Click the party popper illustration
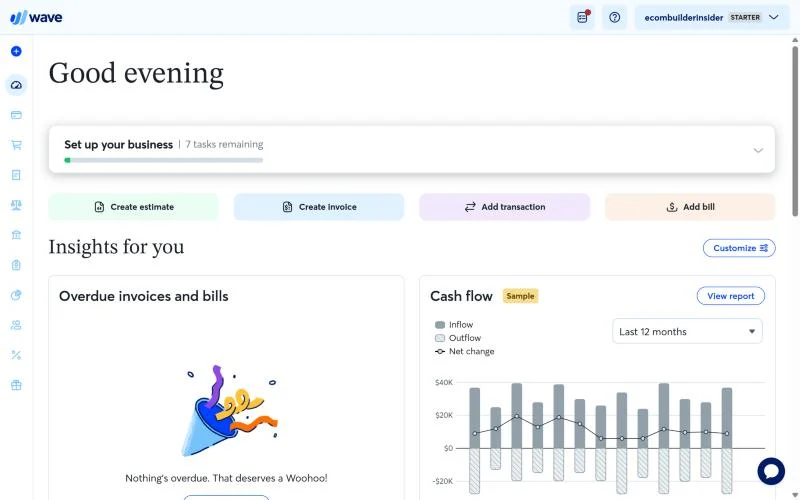 (231, 411)
